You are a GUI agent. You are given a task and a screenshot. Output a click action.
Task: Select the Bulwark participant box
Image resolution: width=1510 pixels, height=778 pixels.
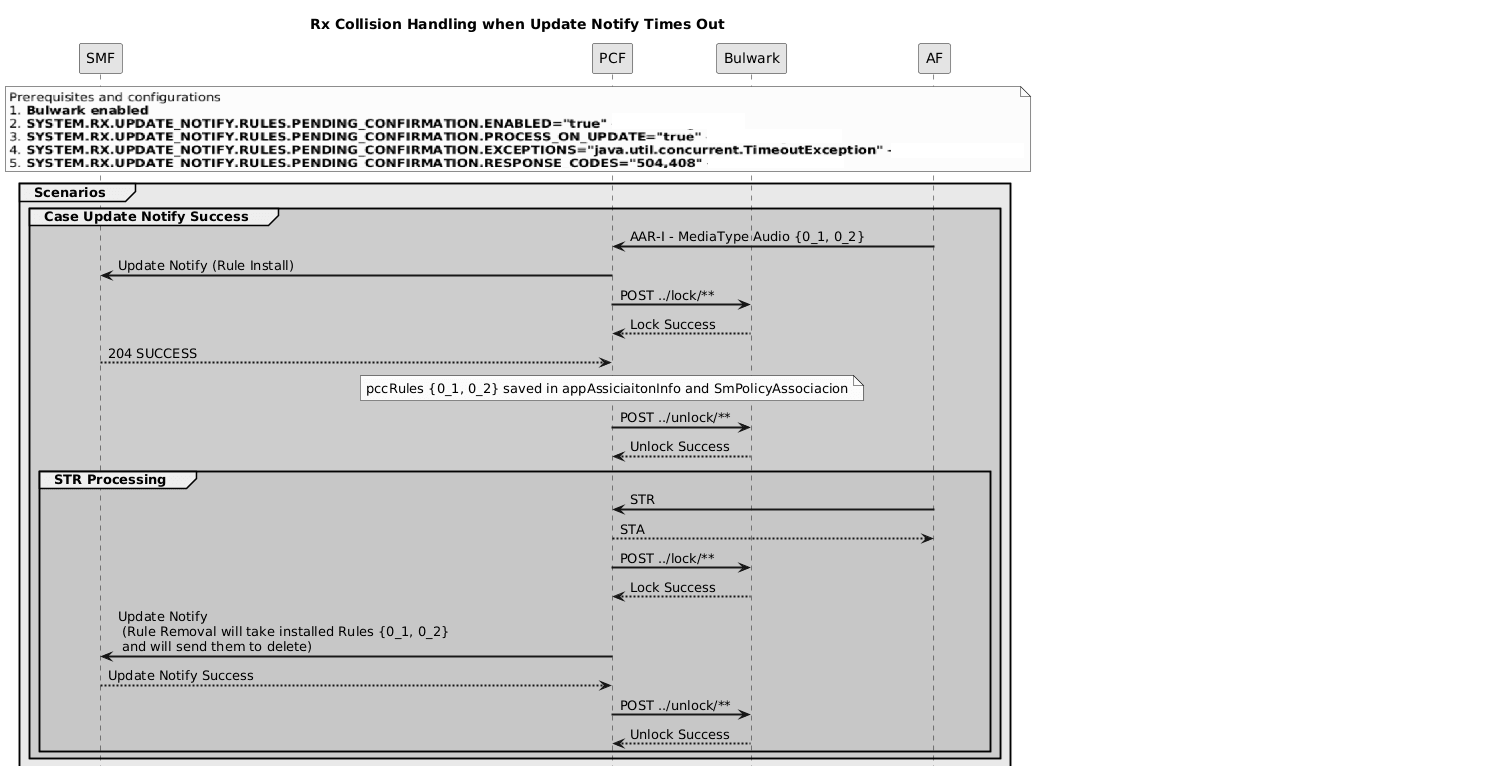click(x=751, y=58)
